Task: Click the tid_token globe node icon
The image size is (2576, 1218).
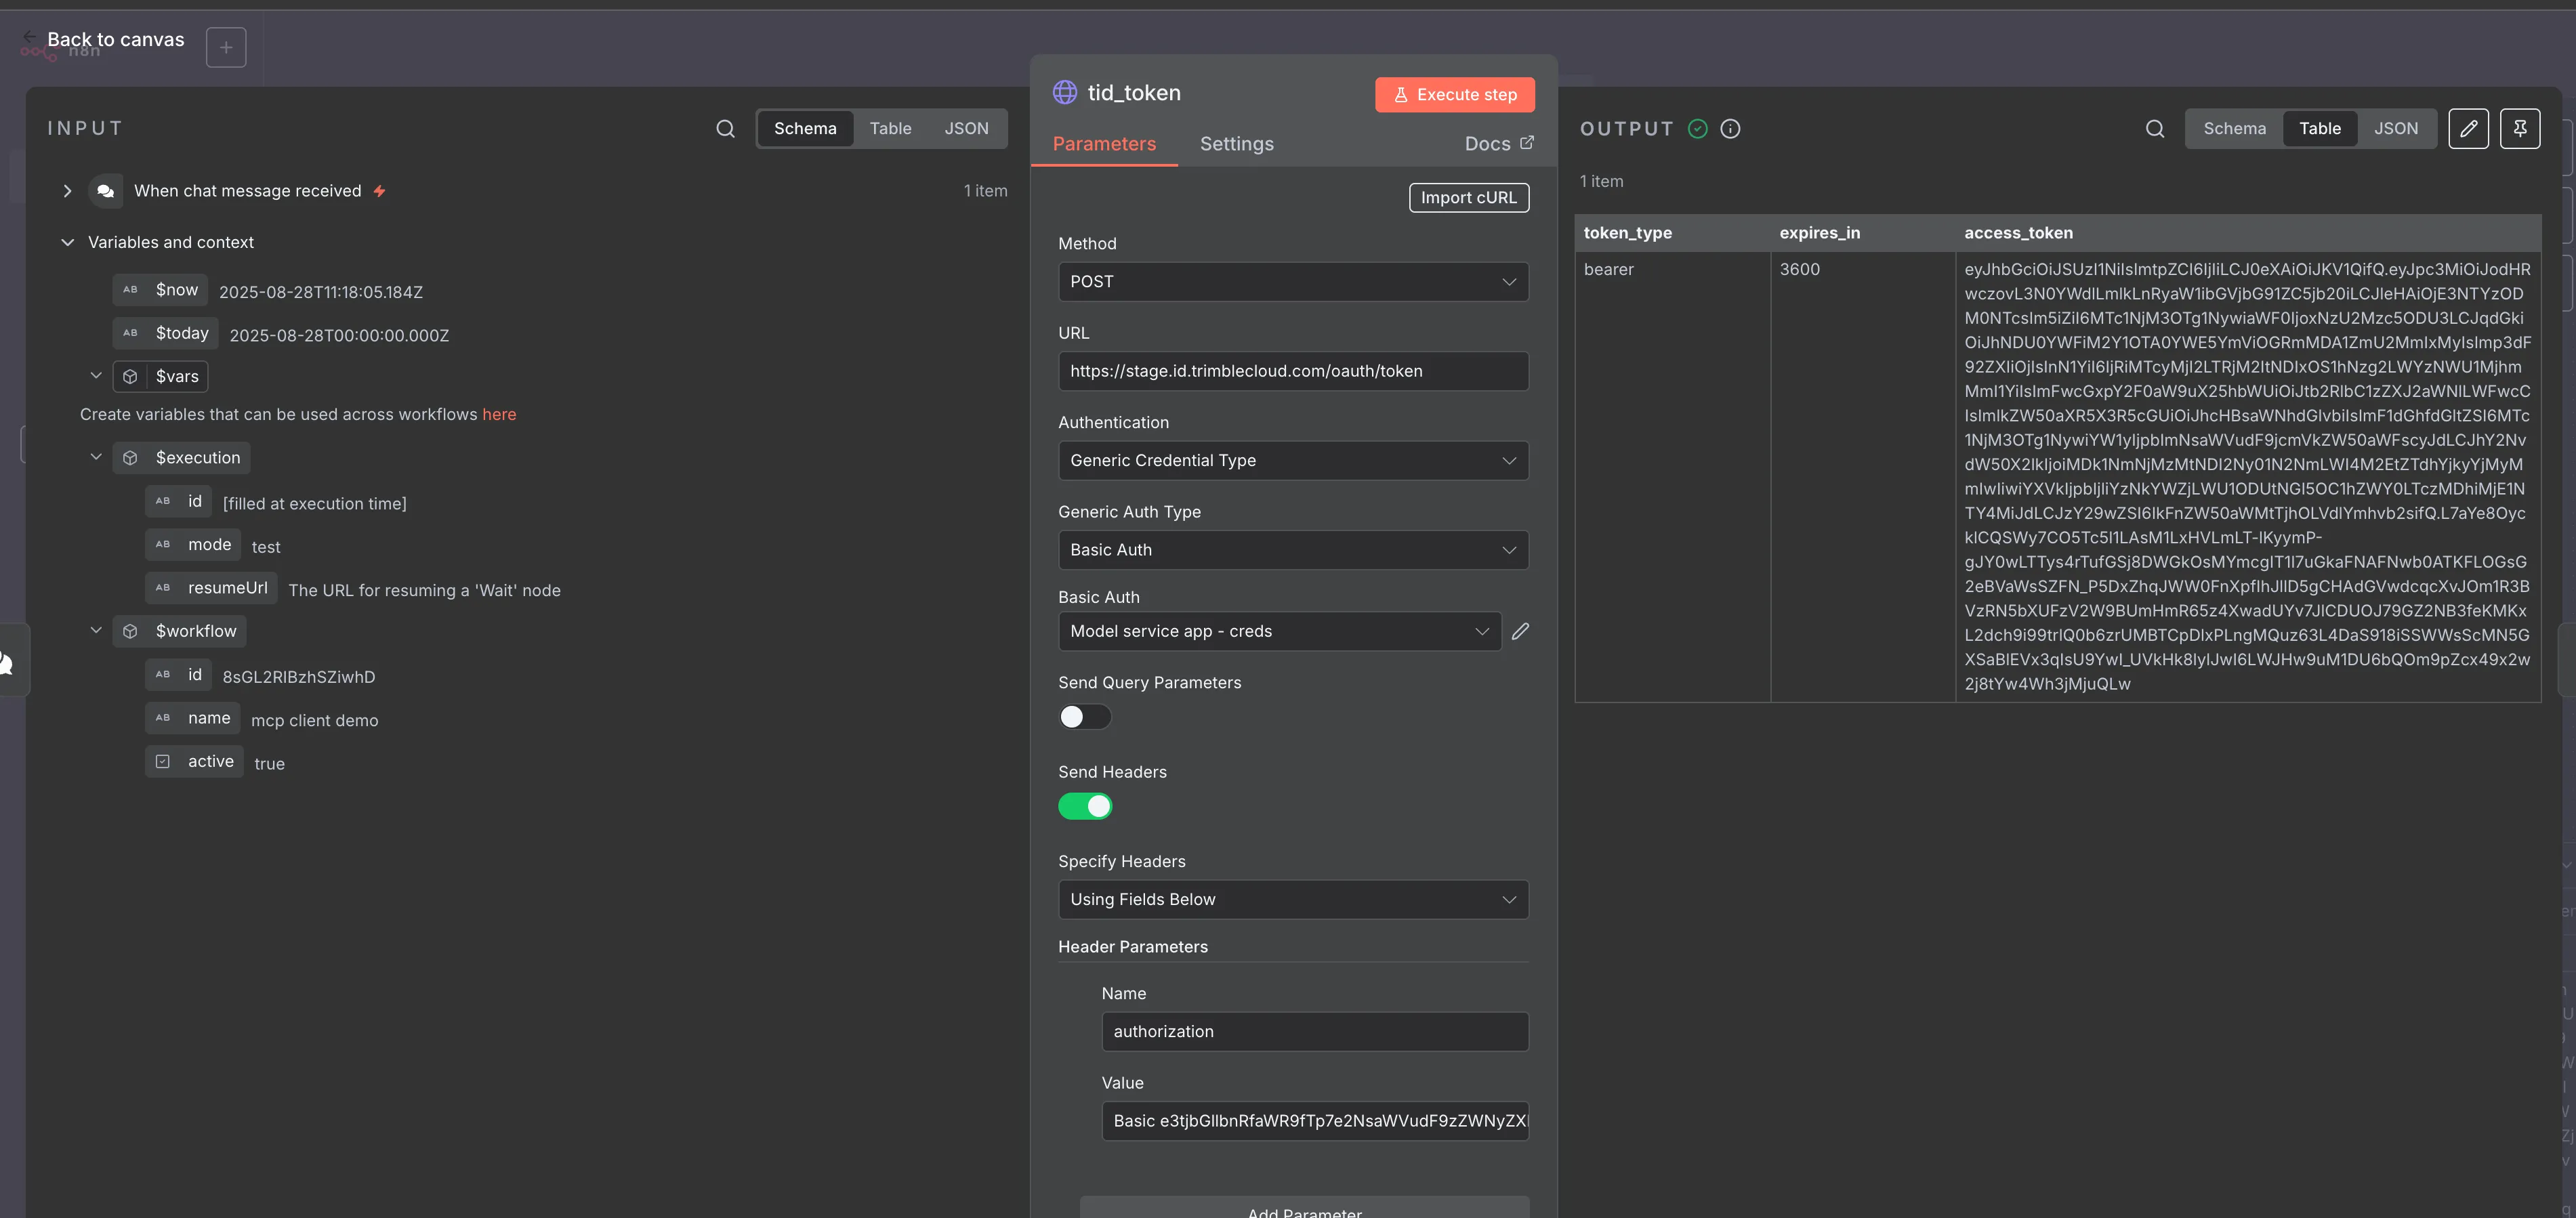Action: click(1064, 93)
